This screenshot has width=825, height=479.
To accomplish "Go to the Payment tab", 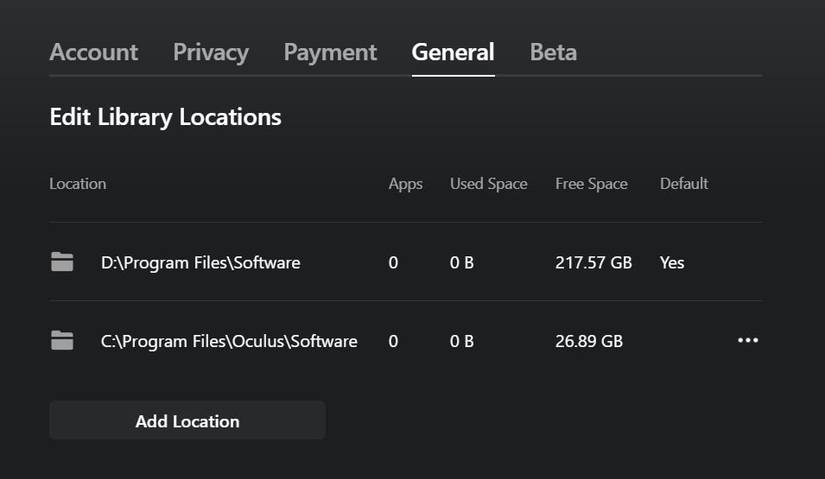I will [330, 52].
